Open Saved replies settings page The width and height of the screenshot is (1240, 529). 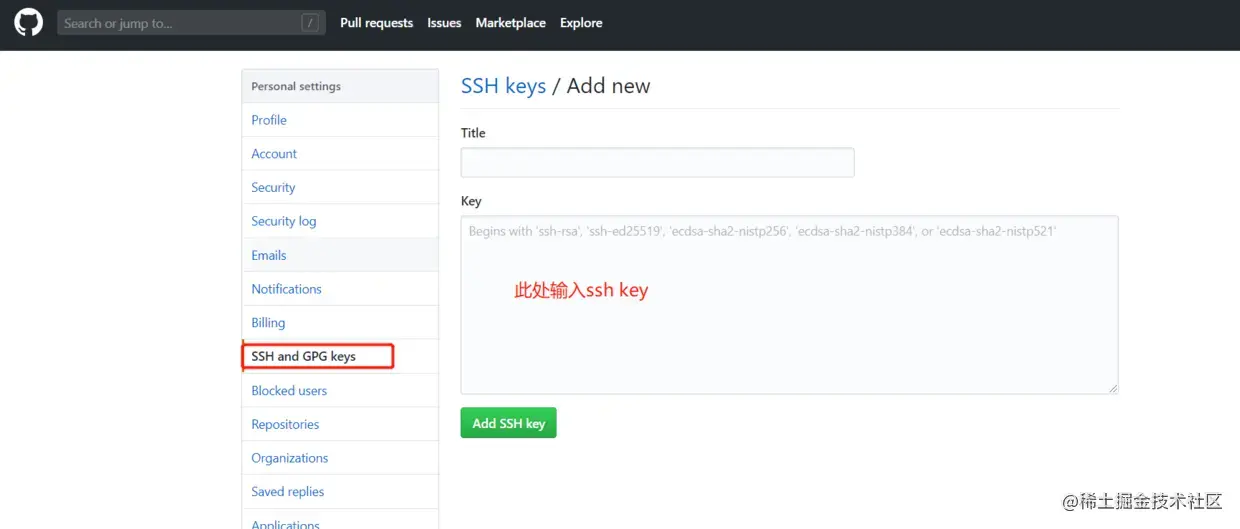(x=340, y=492)
